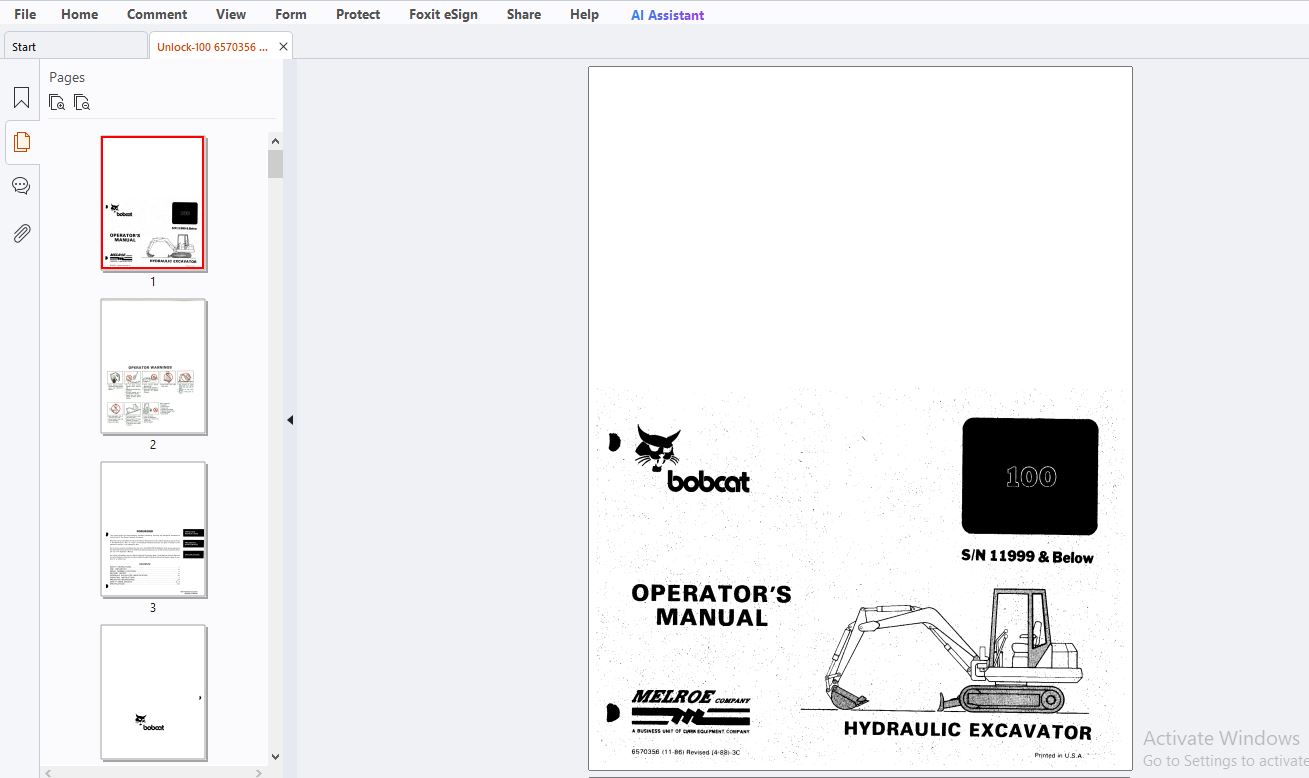Select the Unlock-100 6570356 document tab
This screenshot has height=778, width=1309.
(x=212, y=47)
